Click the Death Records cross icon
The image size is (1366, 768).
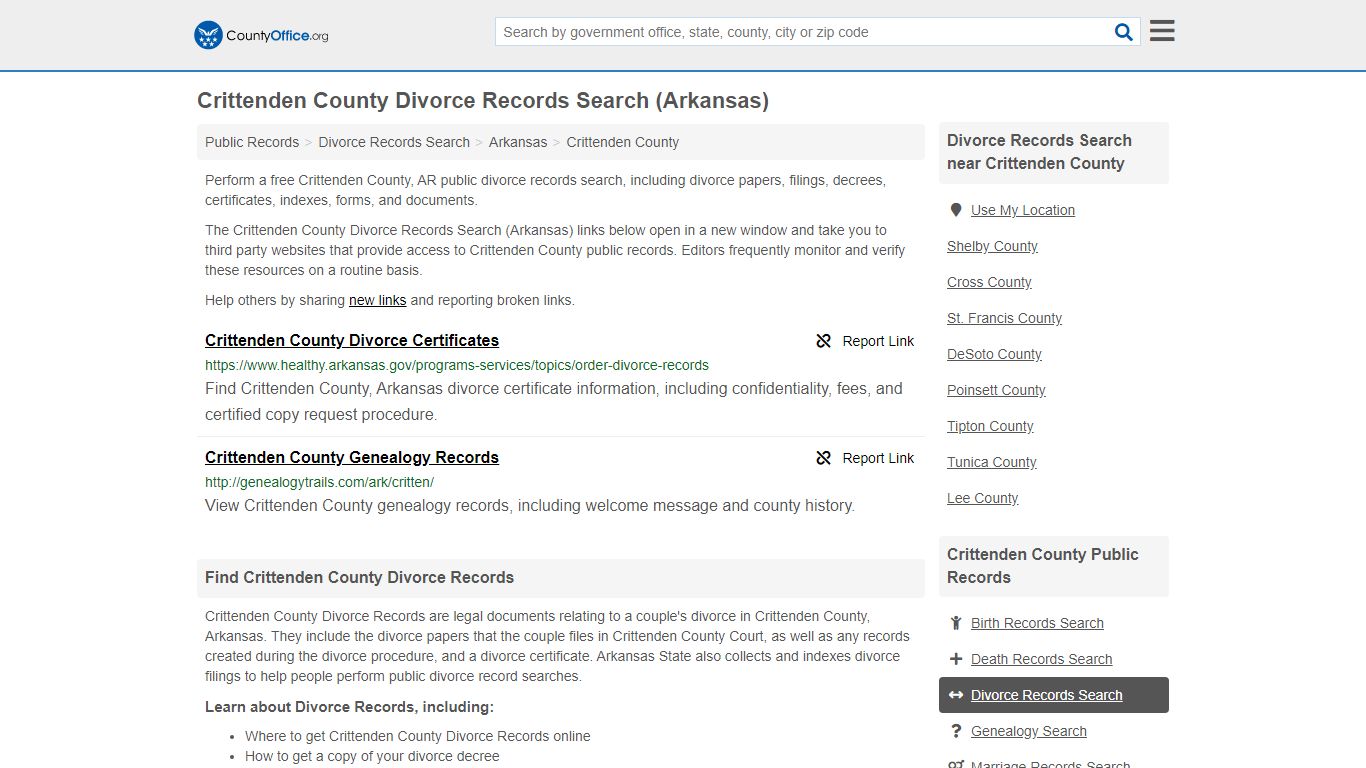pyautogui.click(x=956, y=659)
